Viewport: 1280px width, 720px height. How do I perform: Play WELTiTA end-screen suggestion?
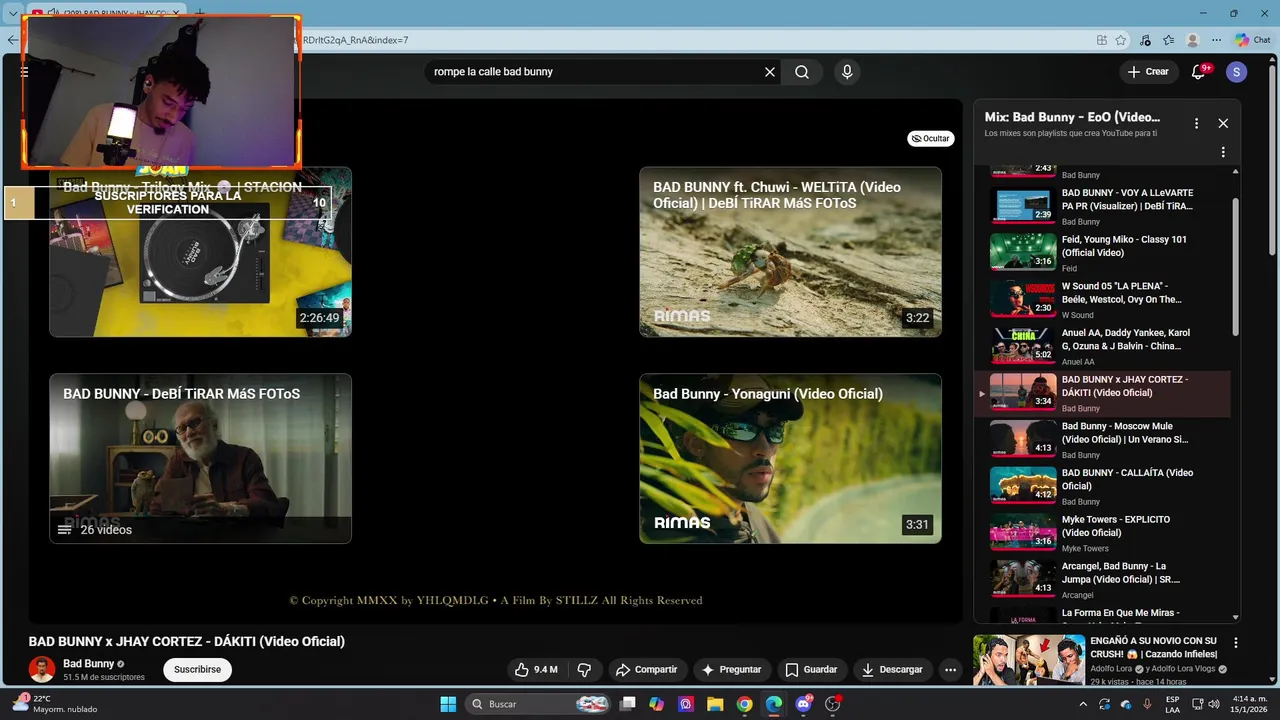[x=790, y=252]
